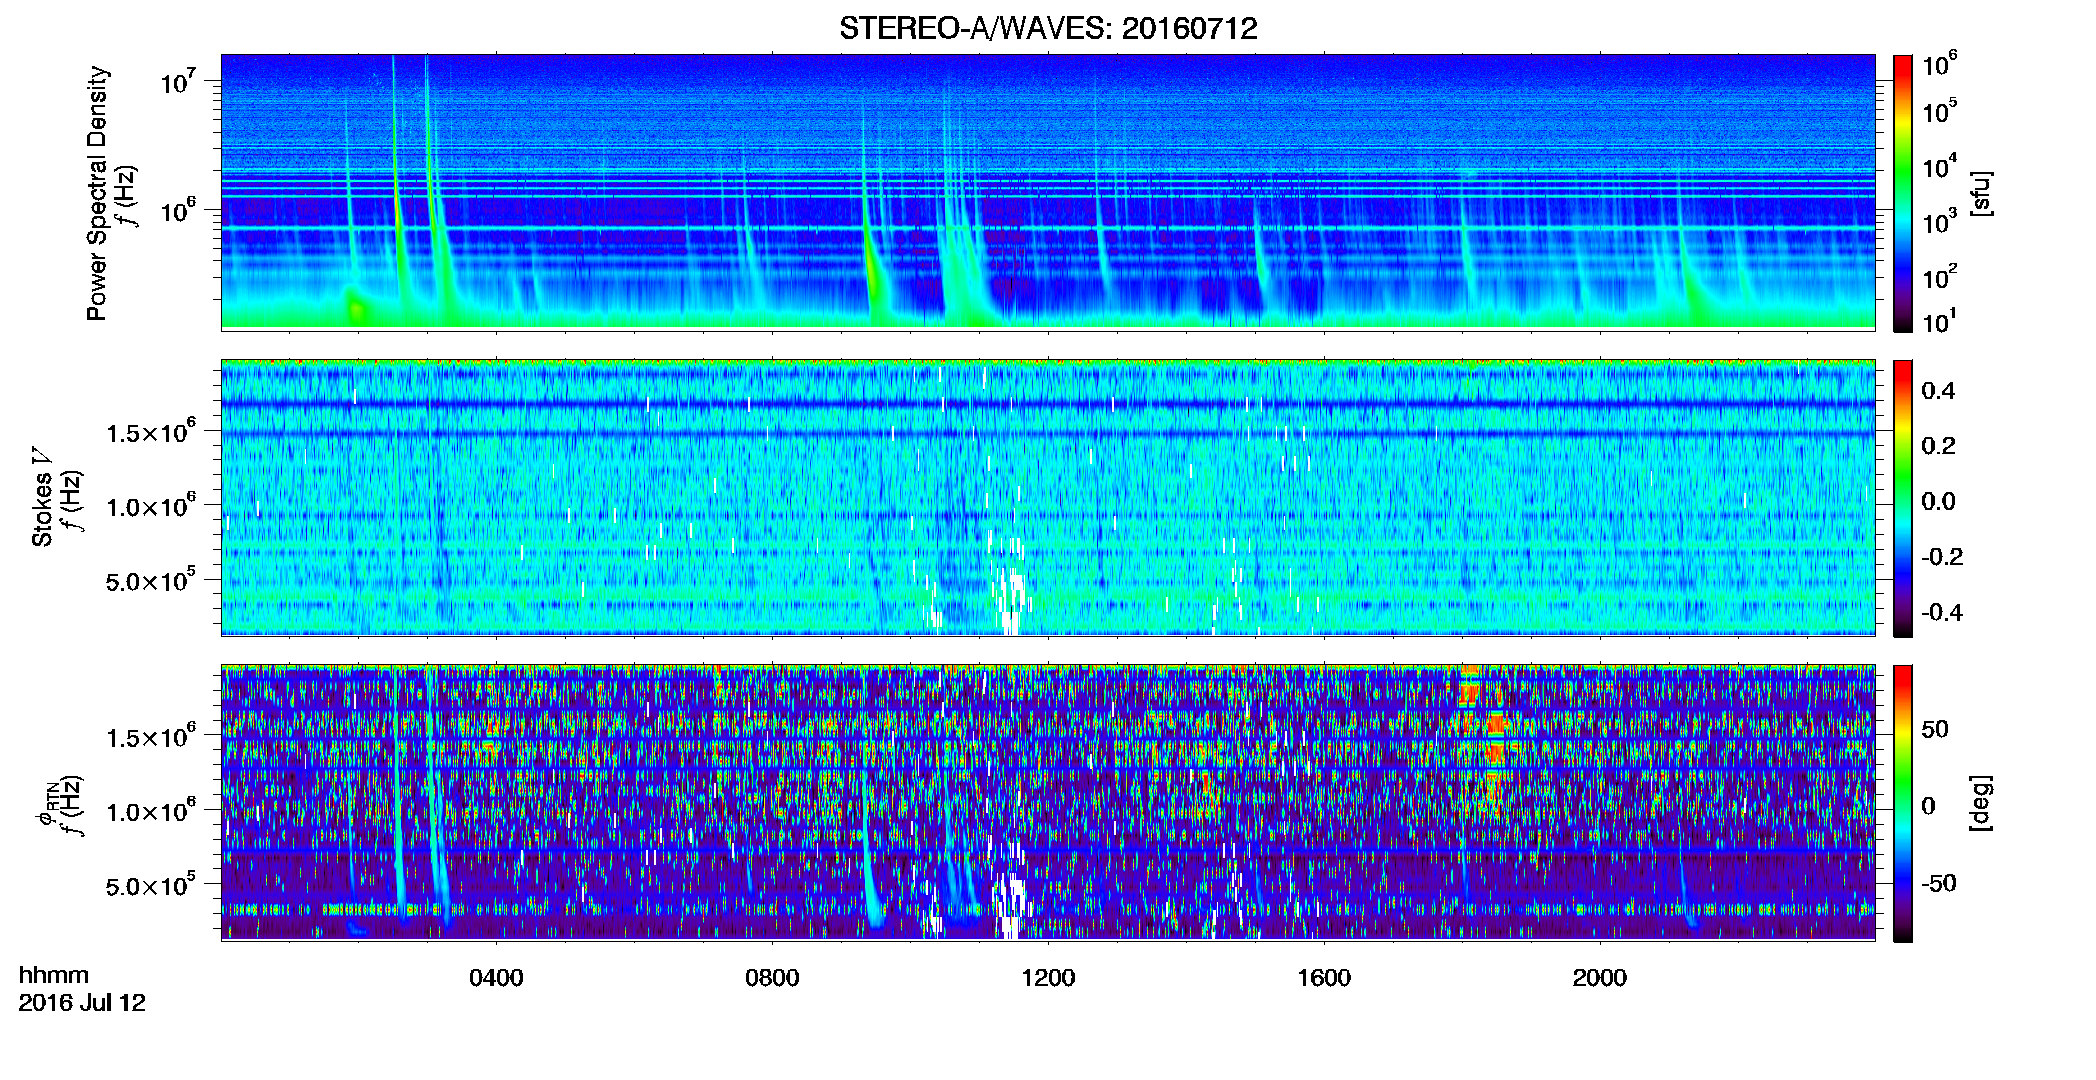The image size is (2096, 1080).
Task: Click the Stokes V colorbar
Action: coord(1903,498)
